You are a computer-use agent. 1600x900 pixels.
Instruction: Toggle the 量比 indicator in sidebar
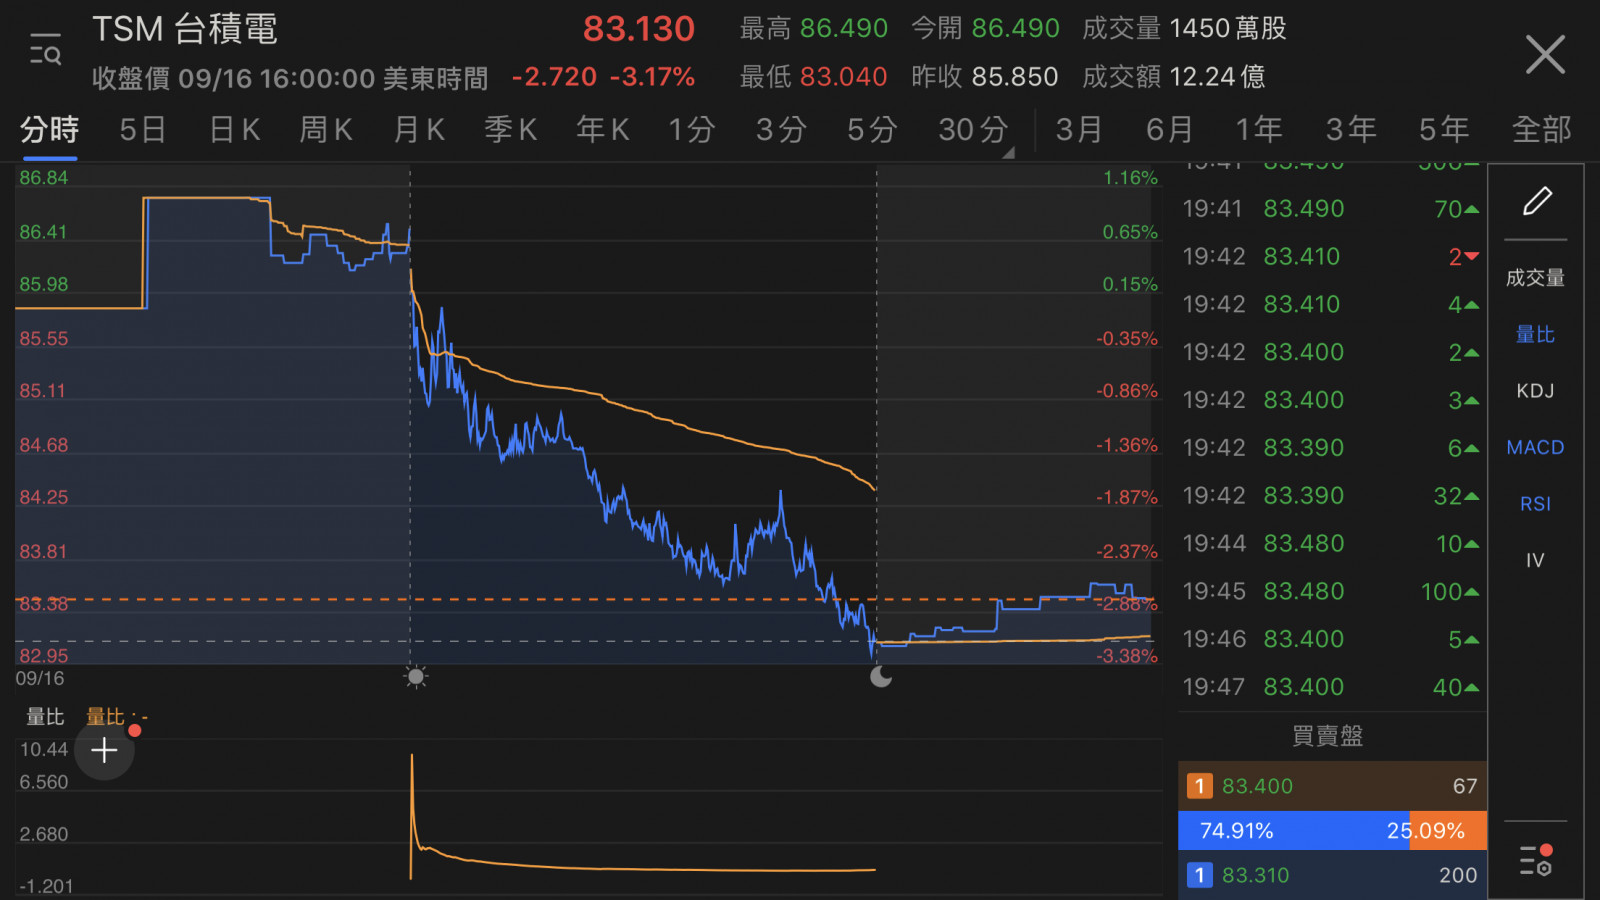pos(1535,334)
